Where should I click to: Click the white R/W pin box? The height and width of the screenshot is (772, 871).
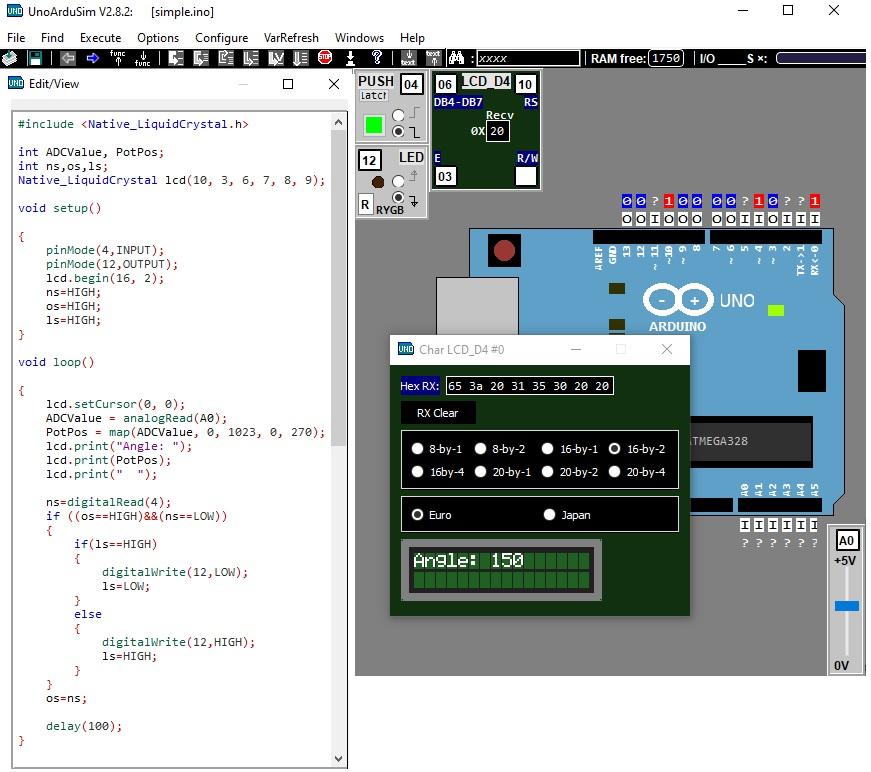(526, 176)
